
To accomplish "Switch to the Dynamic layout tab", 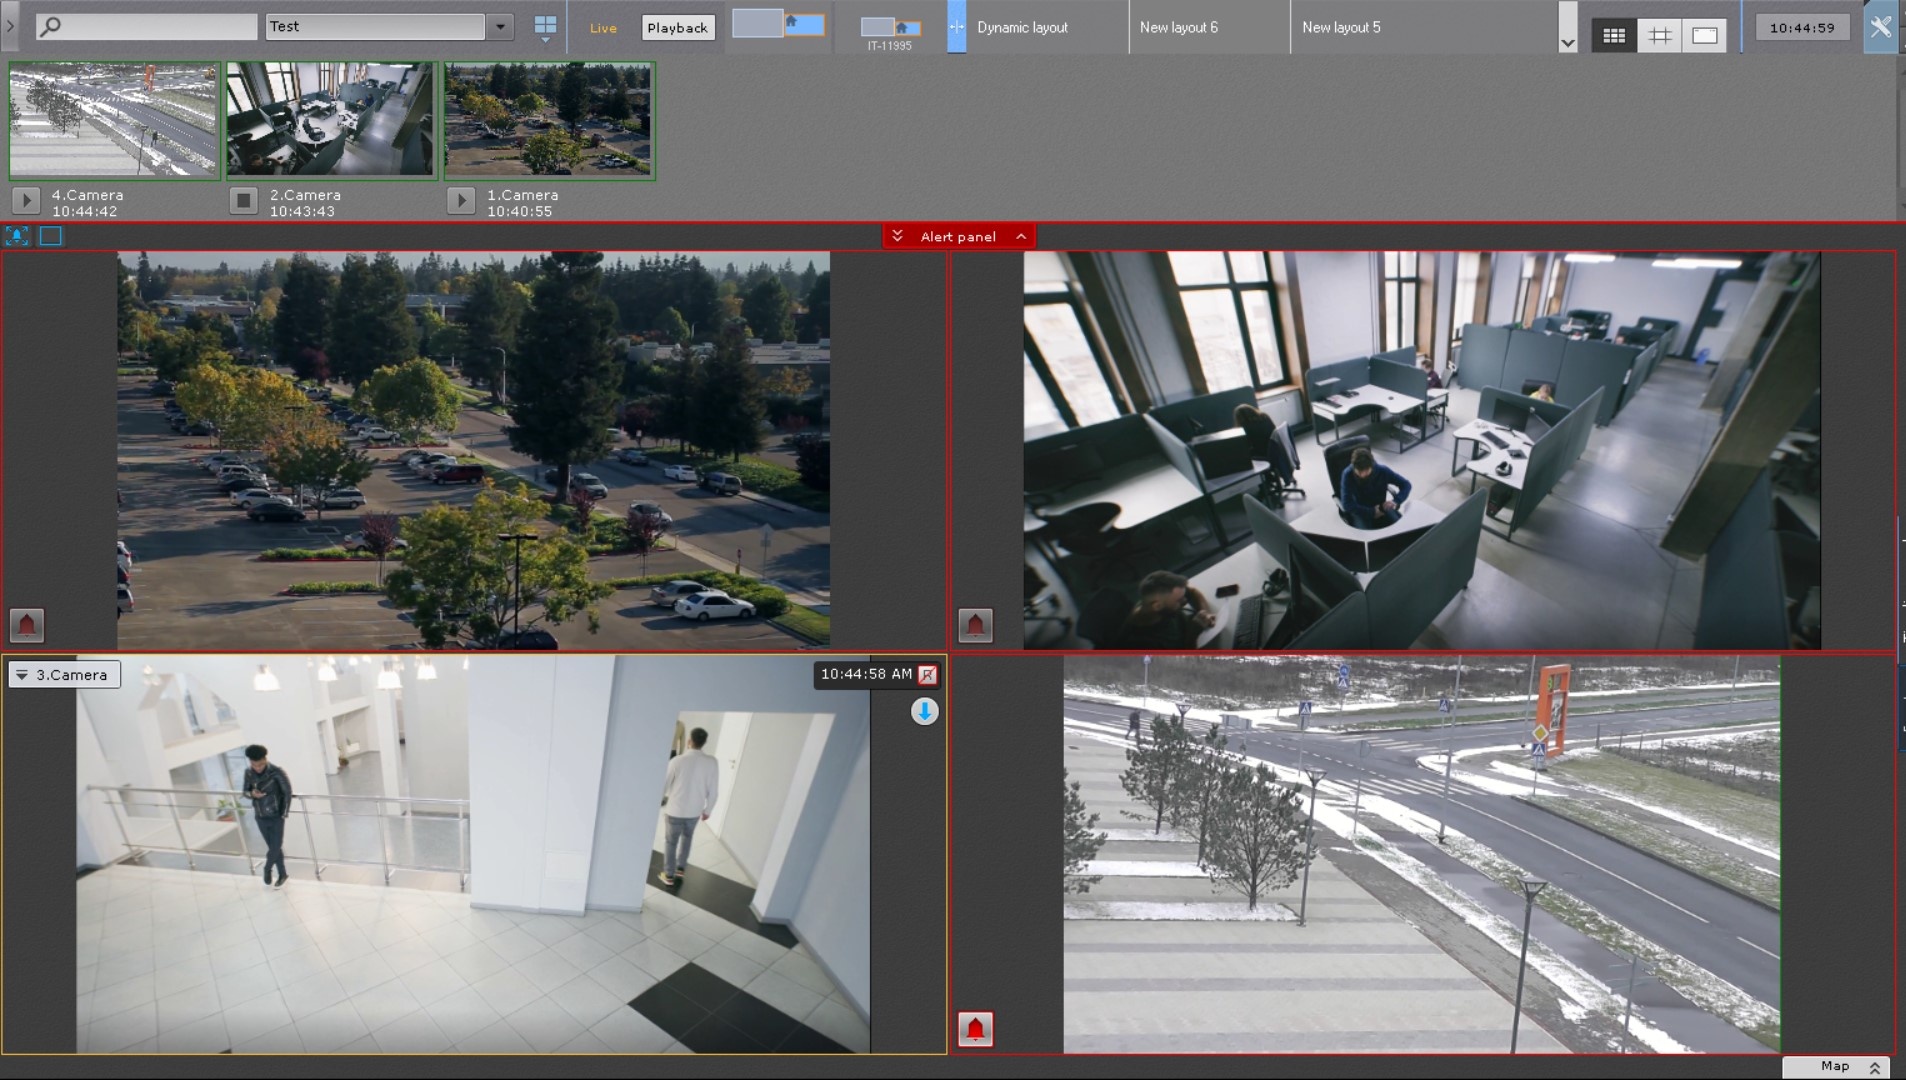I will (x=1022, y=28).
